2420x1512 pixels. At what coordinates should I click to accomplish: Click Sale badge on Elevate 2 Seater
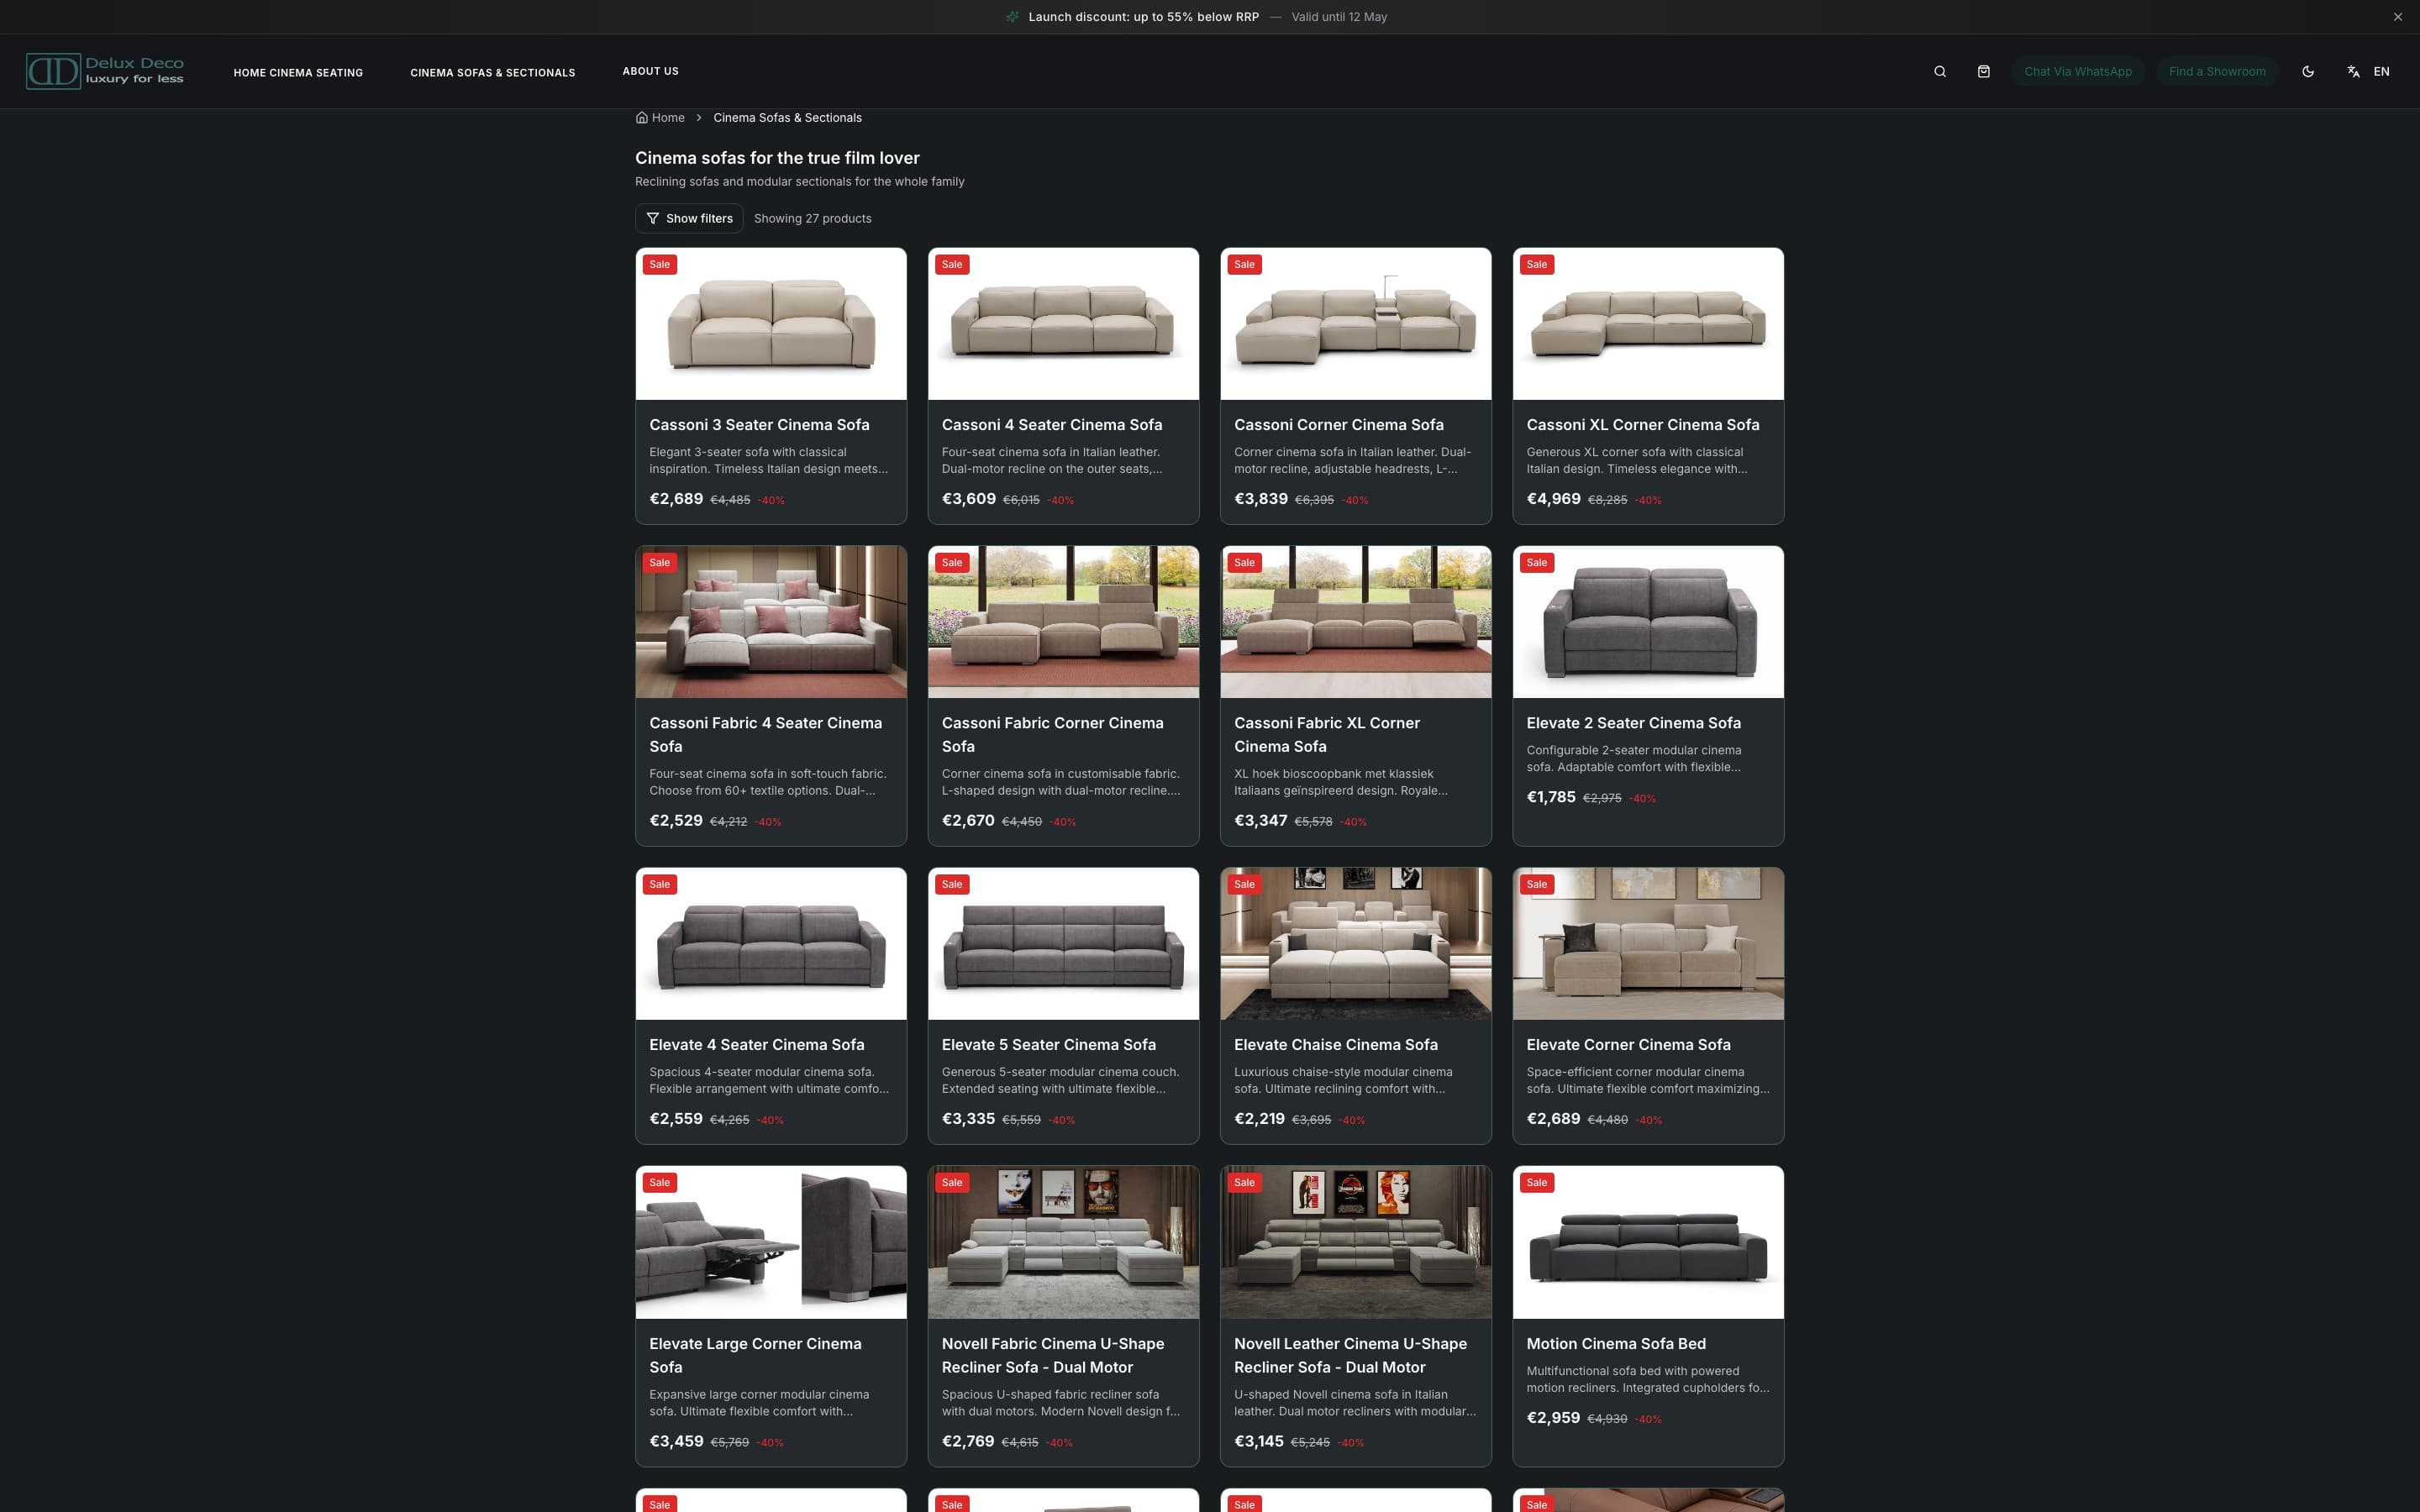click(x=1536, y=563)
